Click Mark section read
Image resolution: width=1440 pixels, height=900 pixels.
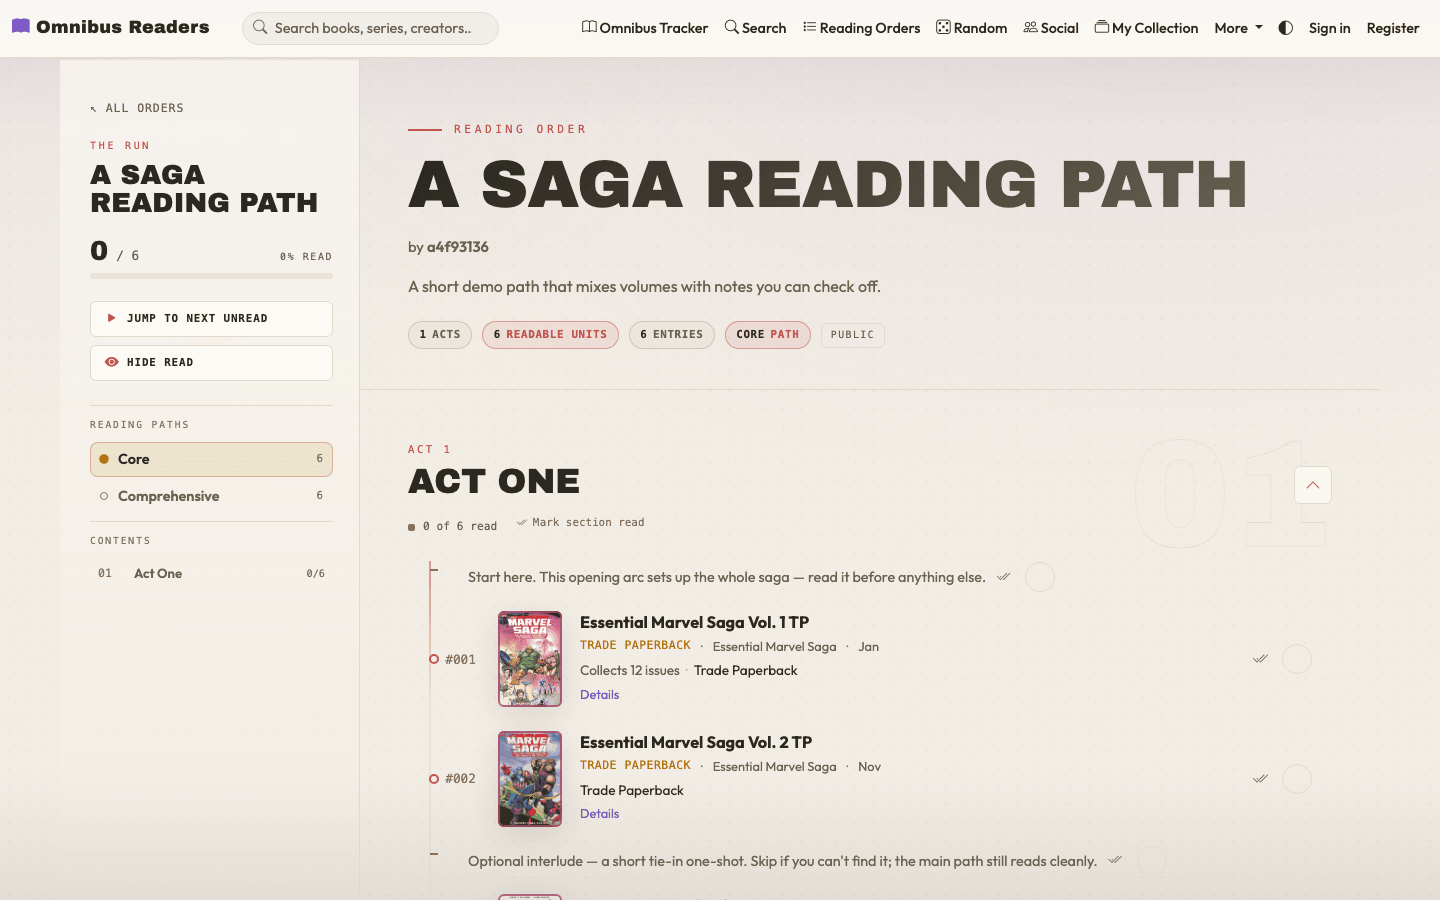(580, 522)
